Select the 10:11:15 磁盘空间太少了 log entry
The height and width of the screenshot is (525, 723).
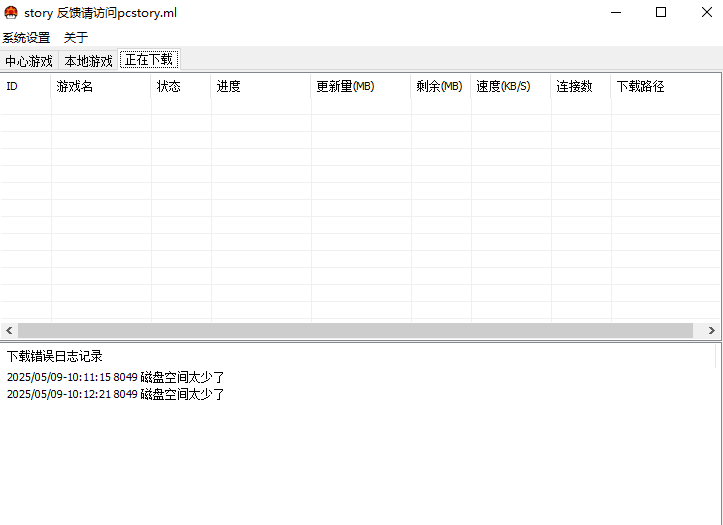(115, 378)
